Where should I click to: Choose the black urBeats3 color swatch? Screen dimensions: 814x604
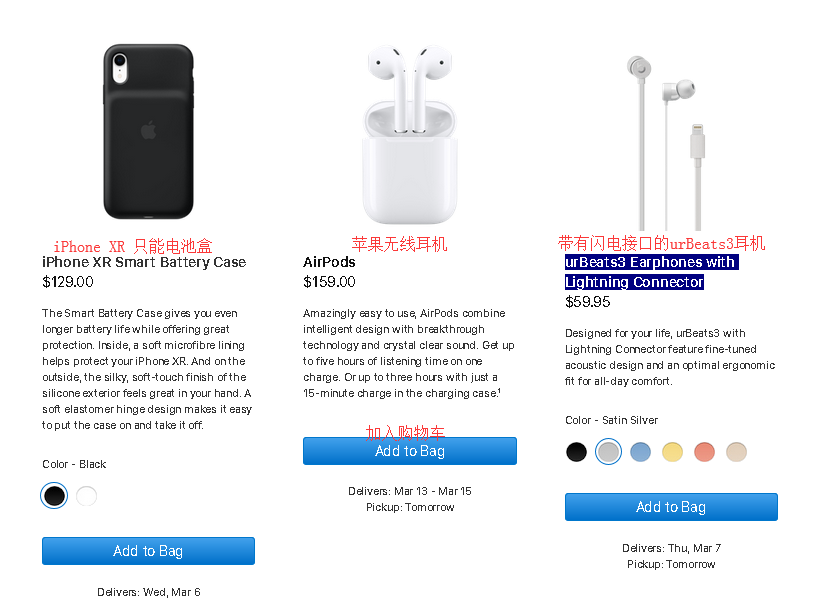(577, 452)
